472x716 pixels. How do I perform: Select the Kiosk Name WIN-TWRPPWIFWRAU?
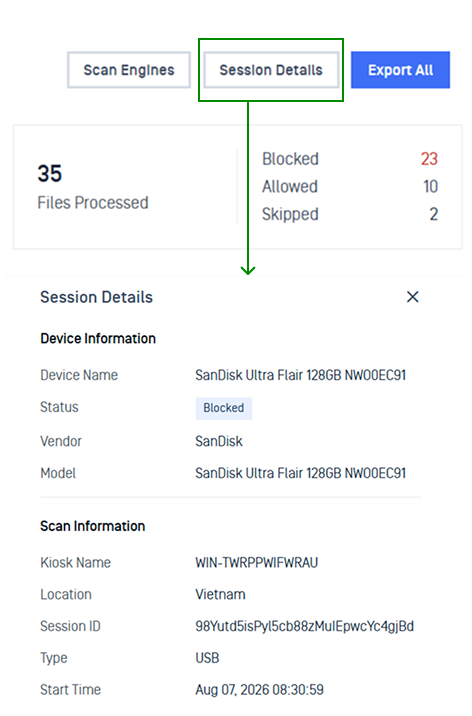(257, 563)
